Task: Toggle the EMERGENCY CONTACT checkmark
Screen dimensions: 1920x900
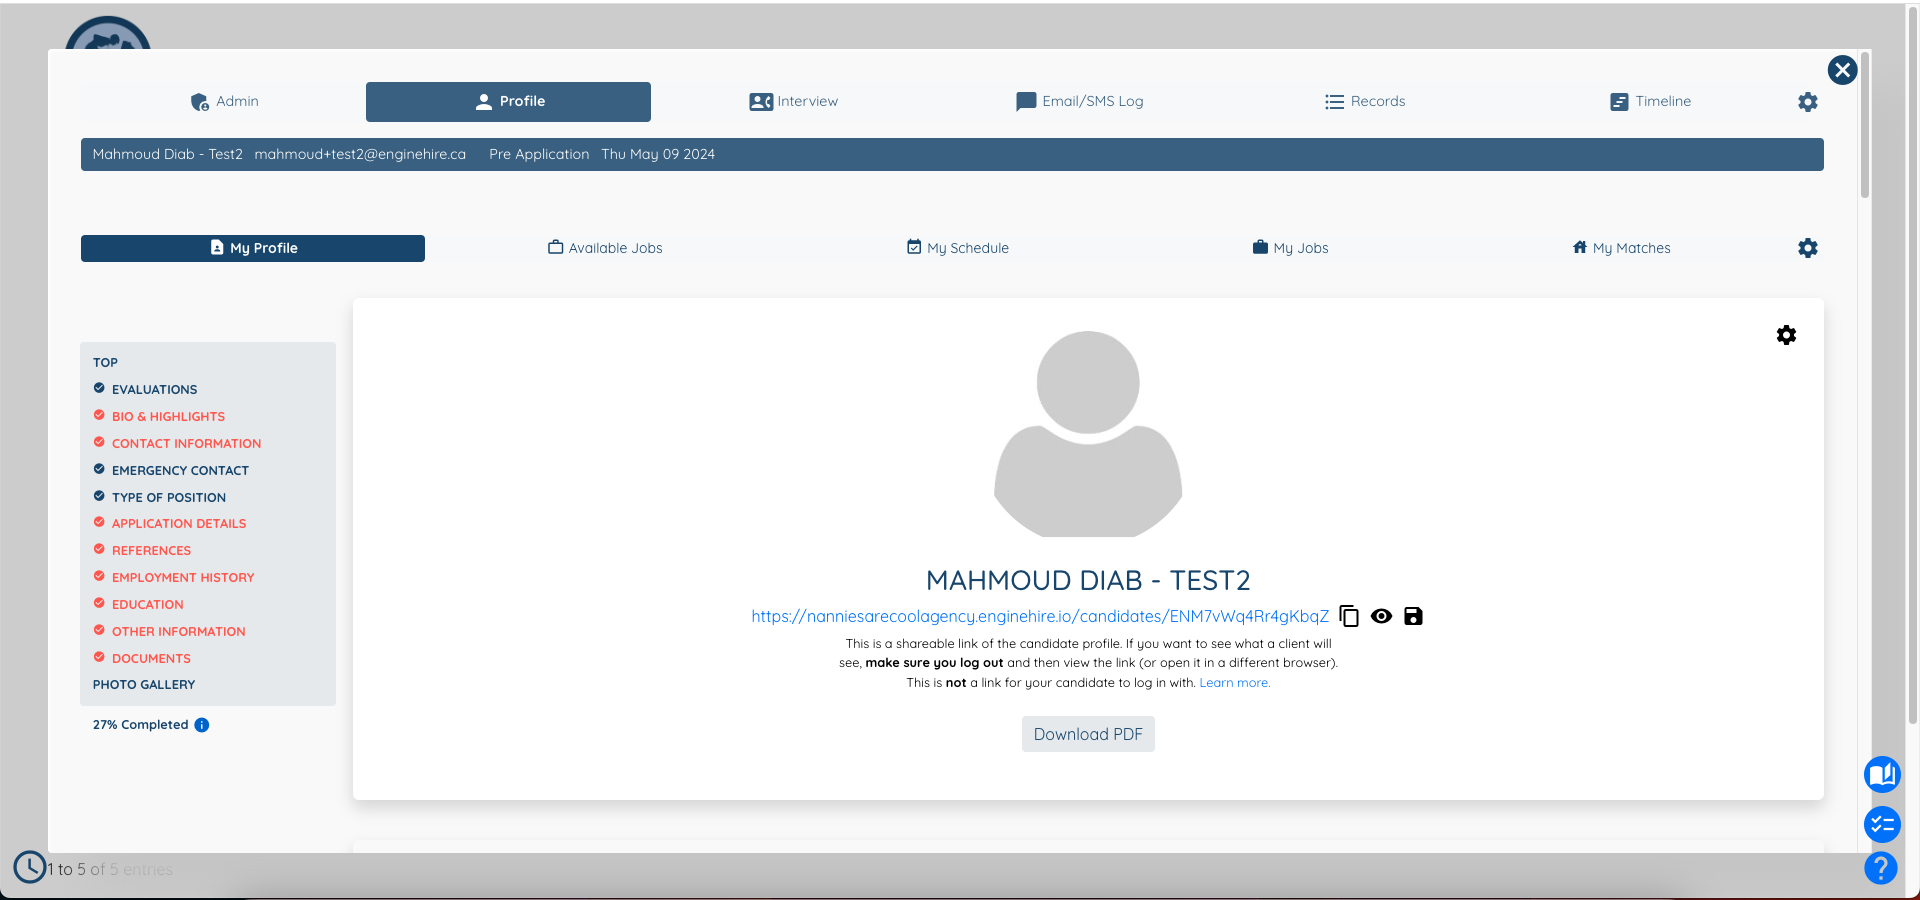Action: 99,469
